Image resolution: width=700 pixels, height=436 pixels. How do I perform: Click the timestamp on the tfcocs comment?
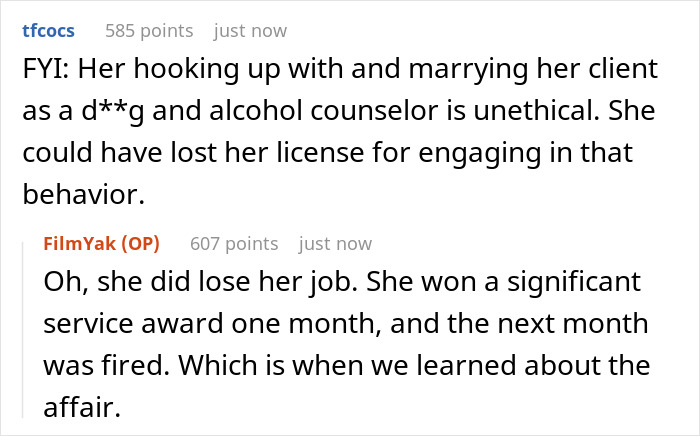pos(250,31)
